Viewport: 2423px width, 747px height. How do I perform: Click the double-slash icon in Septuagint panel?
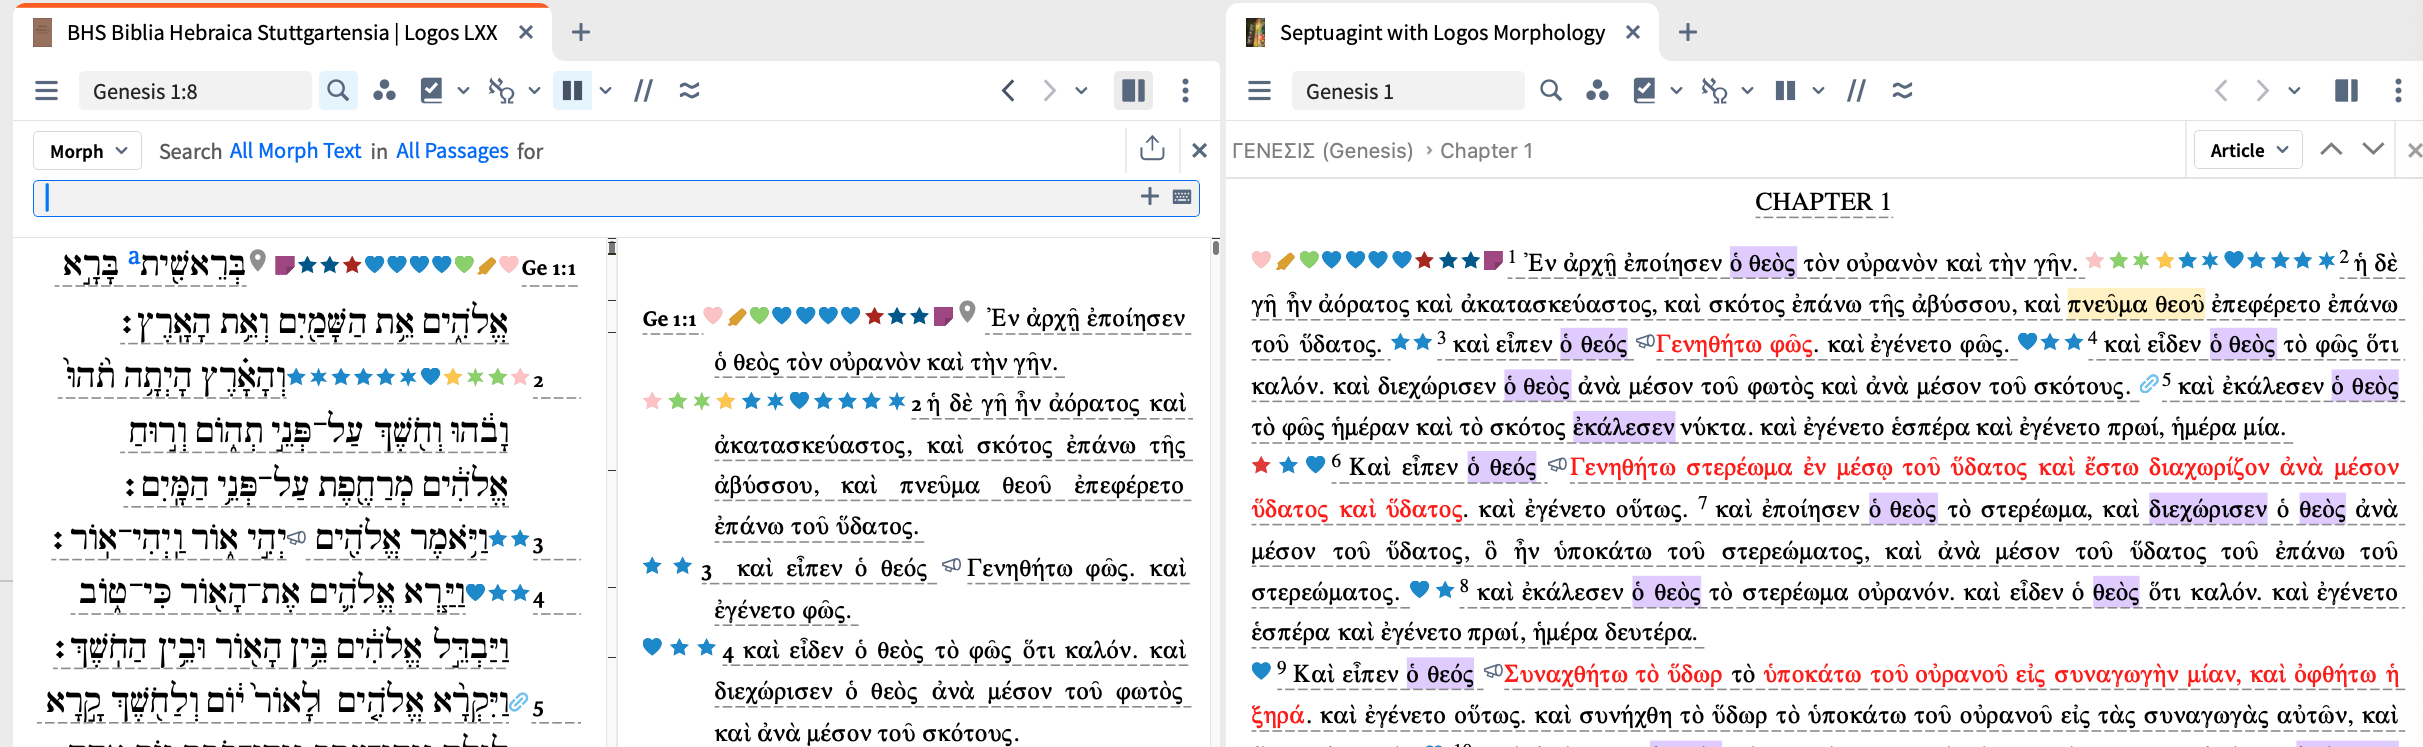[1857, 91]
